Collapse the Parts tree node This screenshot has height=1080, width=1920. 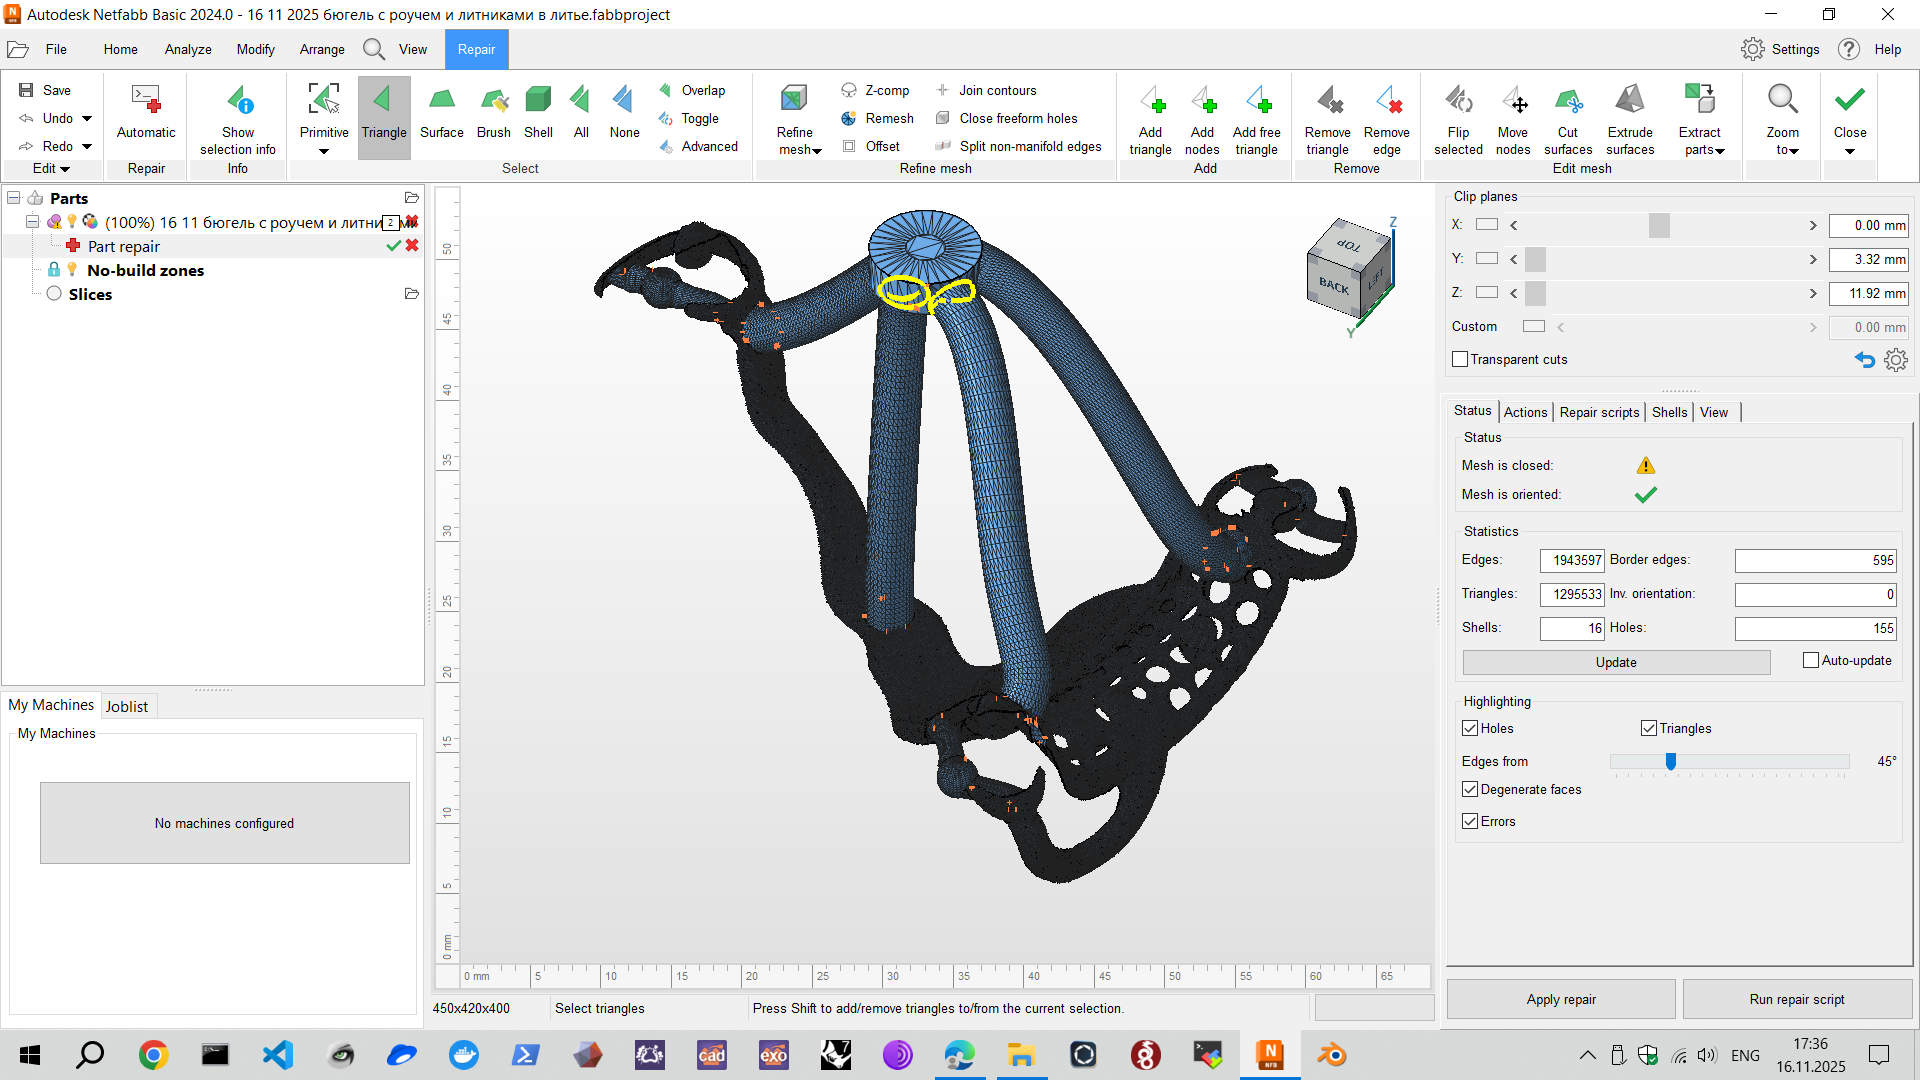(x=13, y=197)
